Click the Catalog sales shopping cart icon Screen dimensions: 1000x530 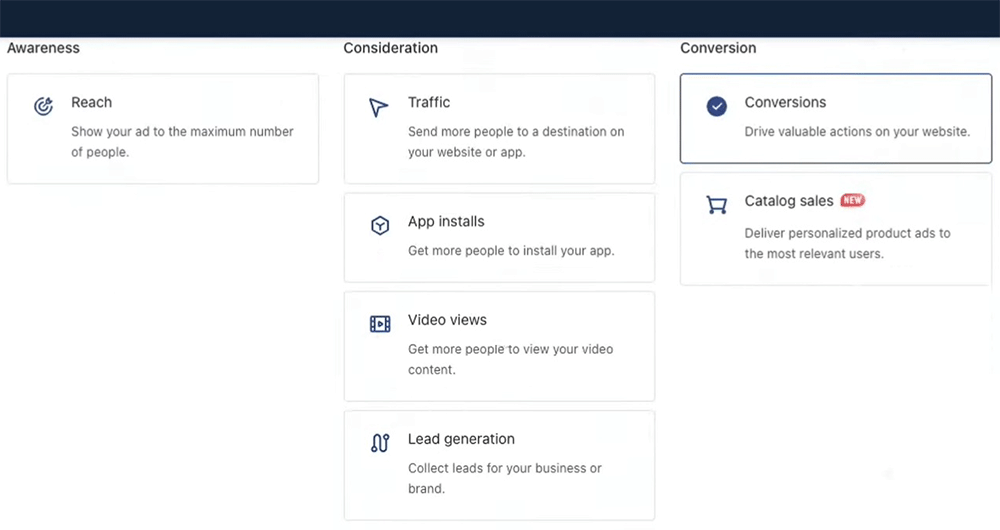(716, 205)
